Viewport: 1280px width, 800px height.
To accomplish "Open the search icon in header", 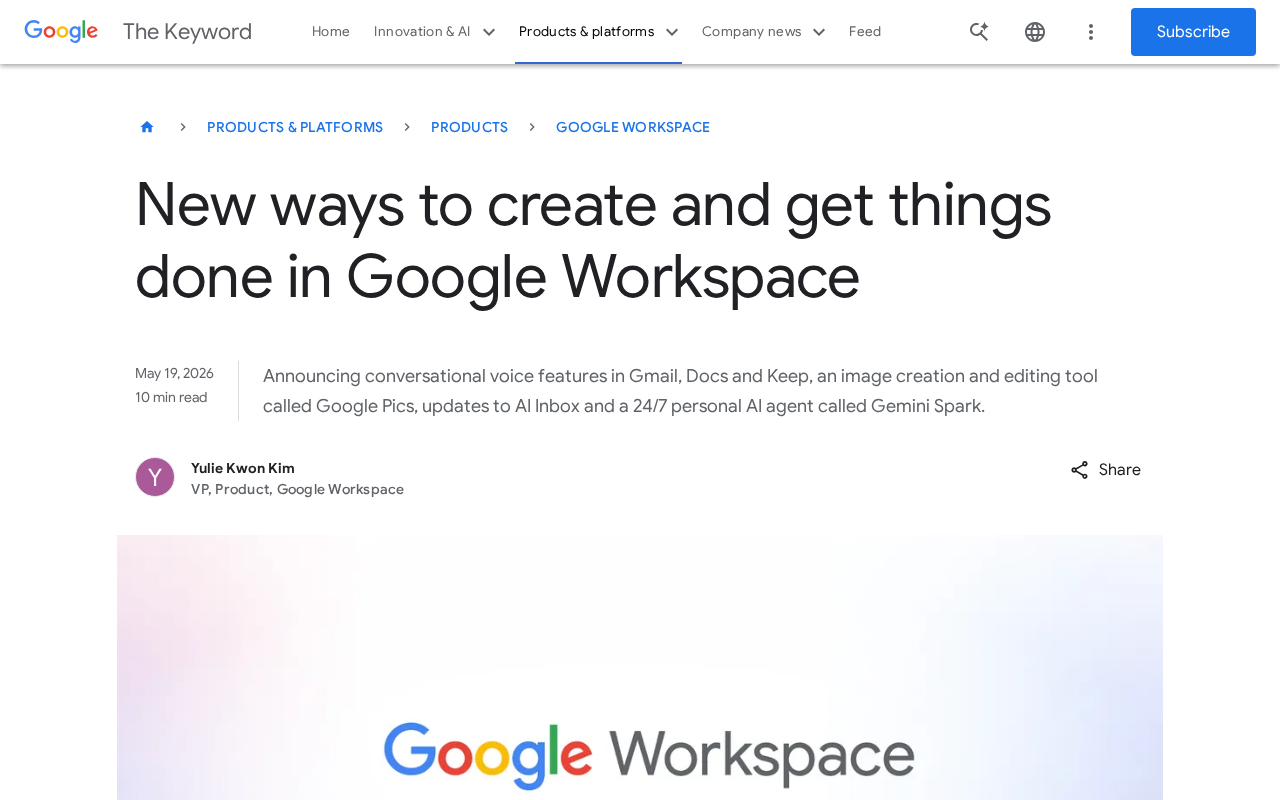I will pos(979,32).
